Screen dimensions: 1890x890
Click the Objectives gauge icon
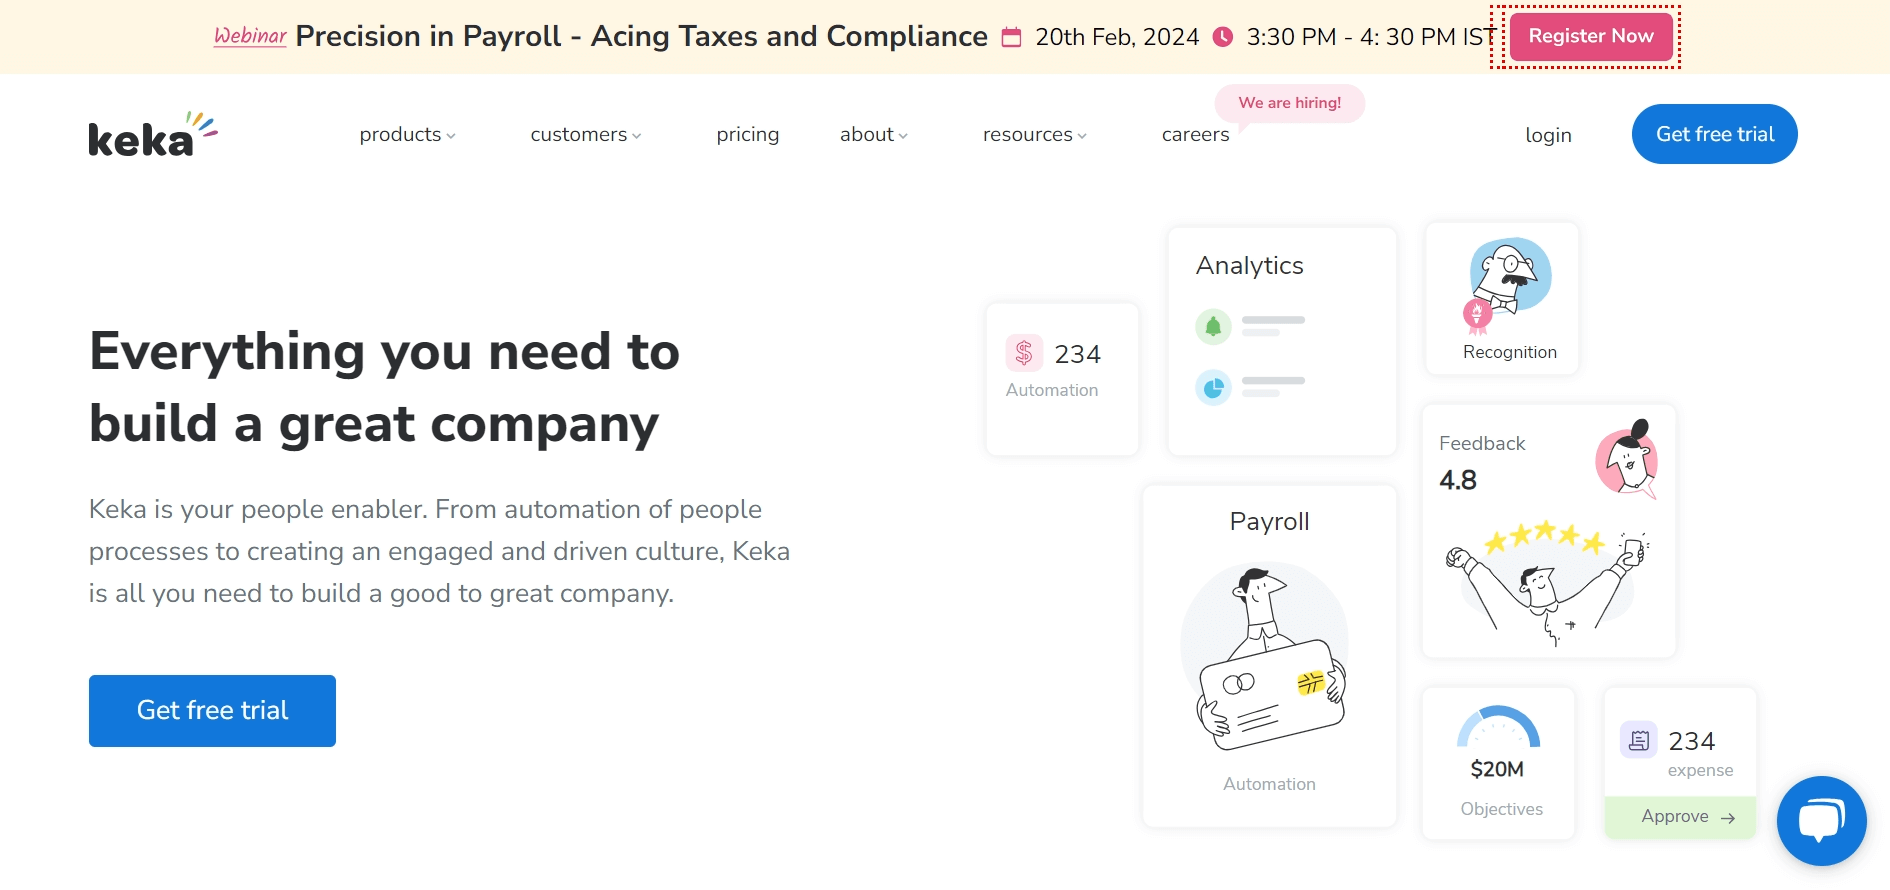point(1498,727)
